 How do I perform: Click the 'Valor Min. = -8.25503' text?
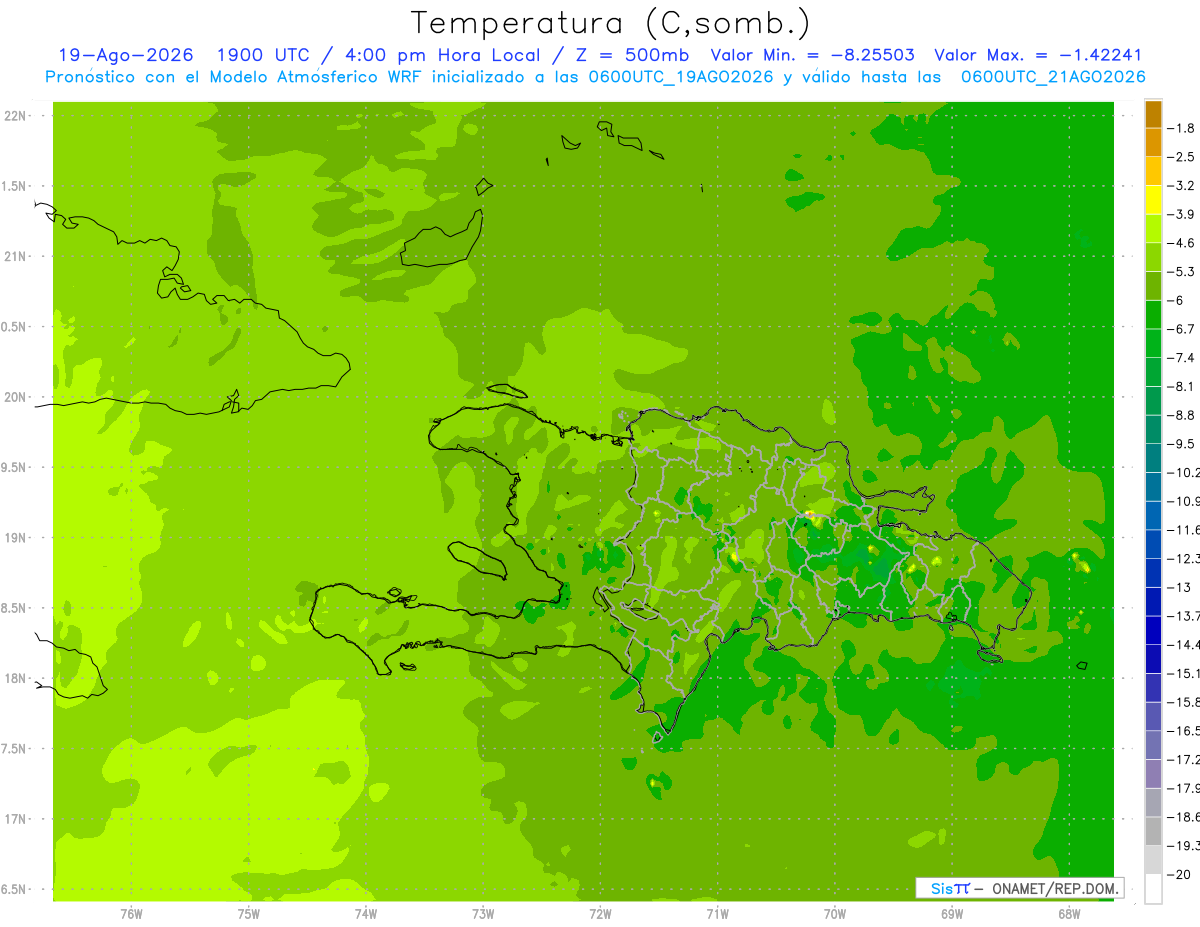[811, 56]
